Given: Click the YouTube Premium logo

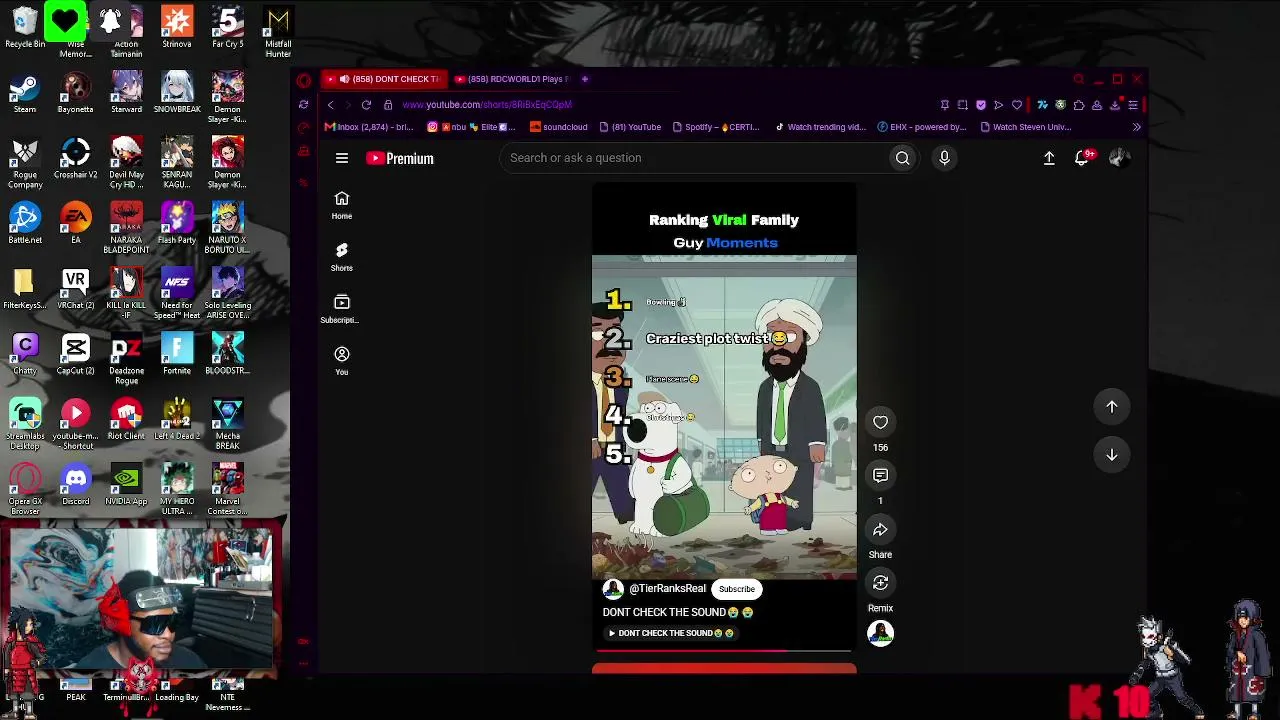Looking at the screenshot, I should (400, 158).
